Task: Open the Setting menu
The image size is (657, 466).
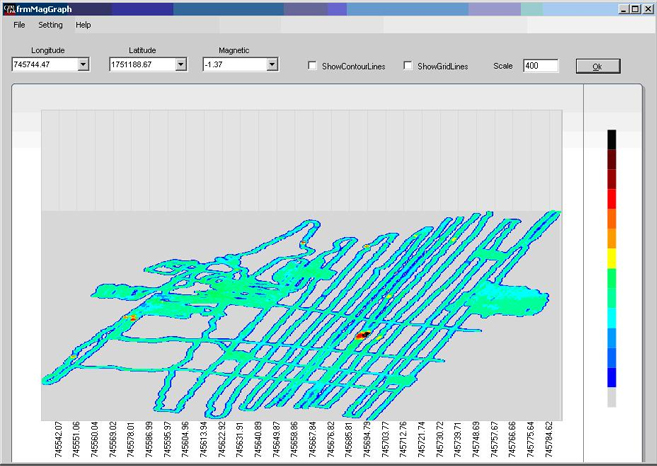Action: click(50, 25)
